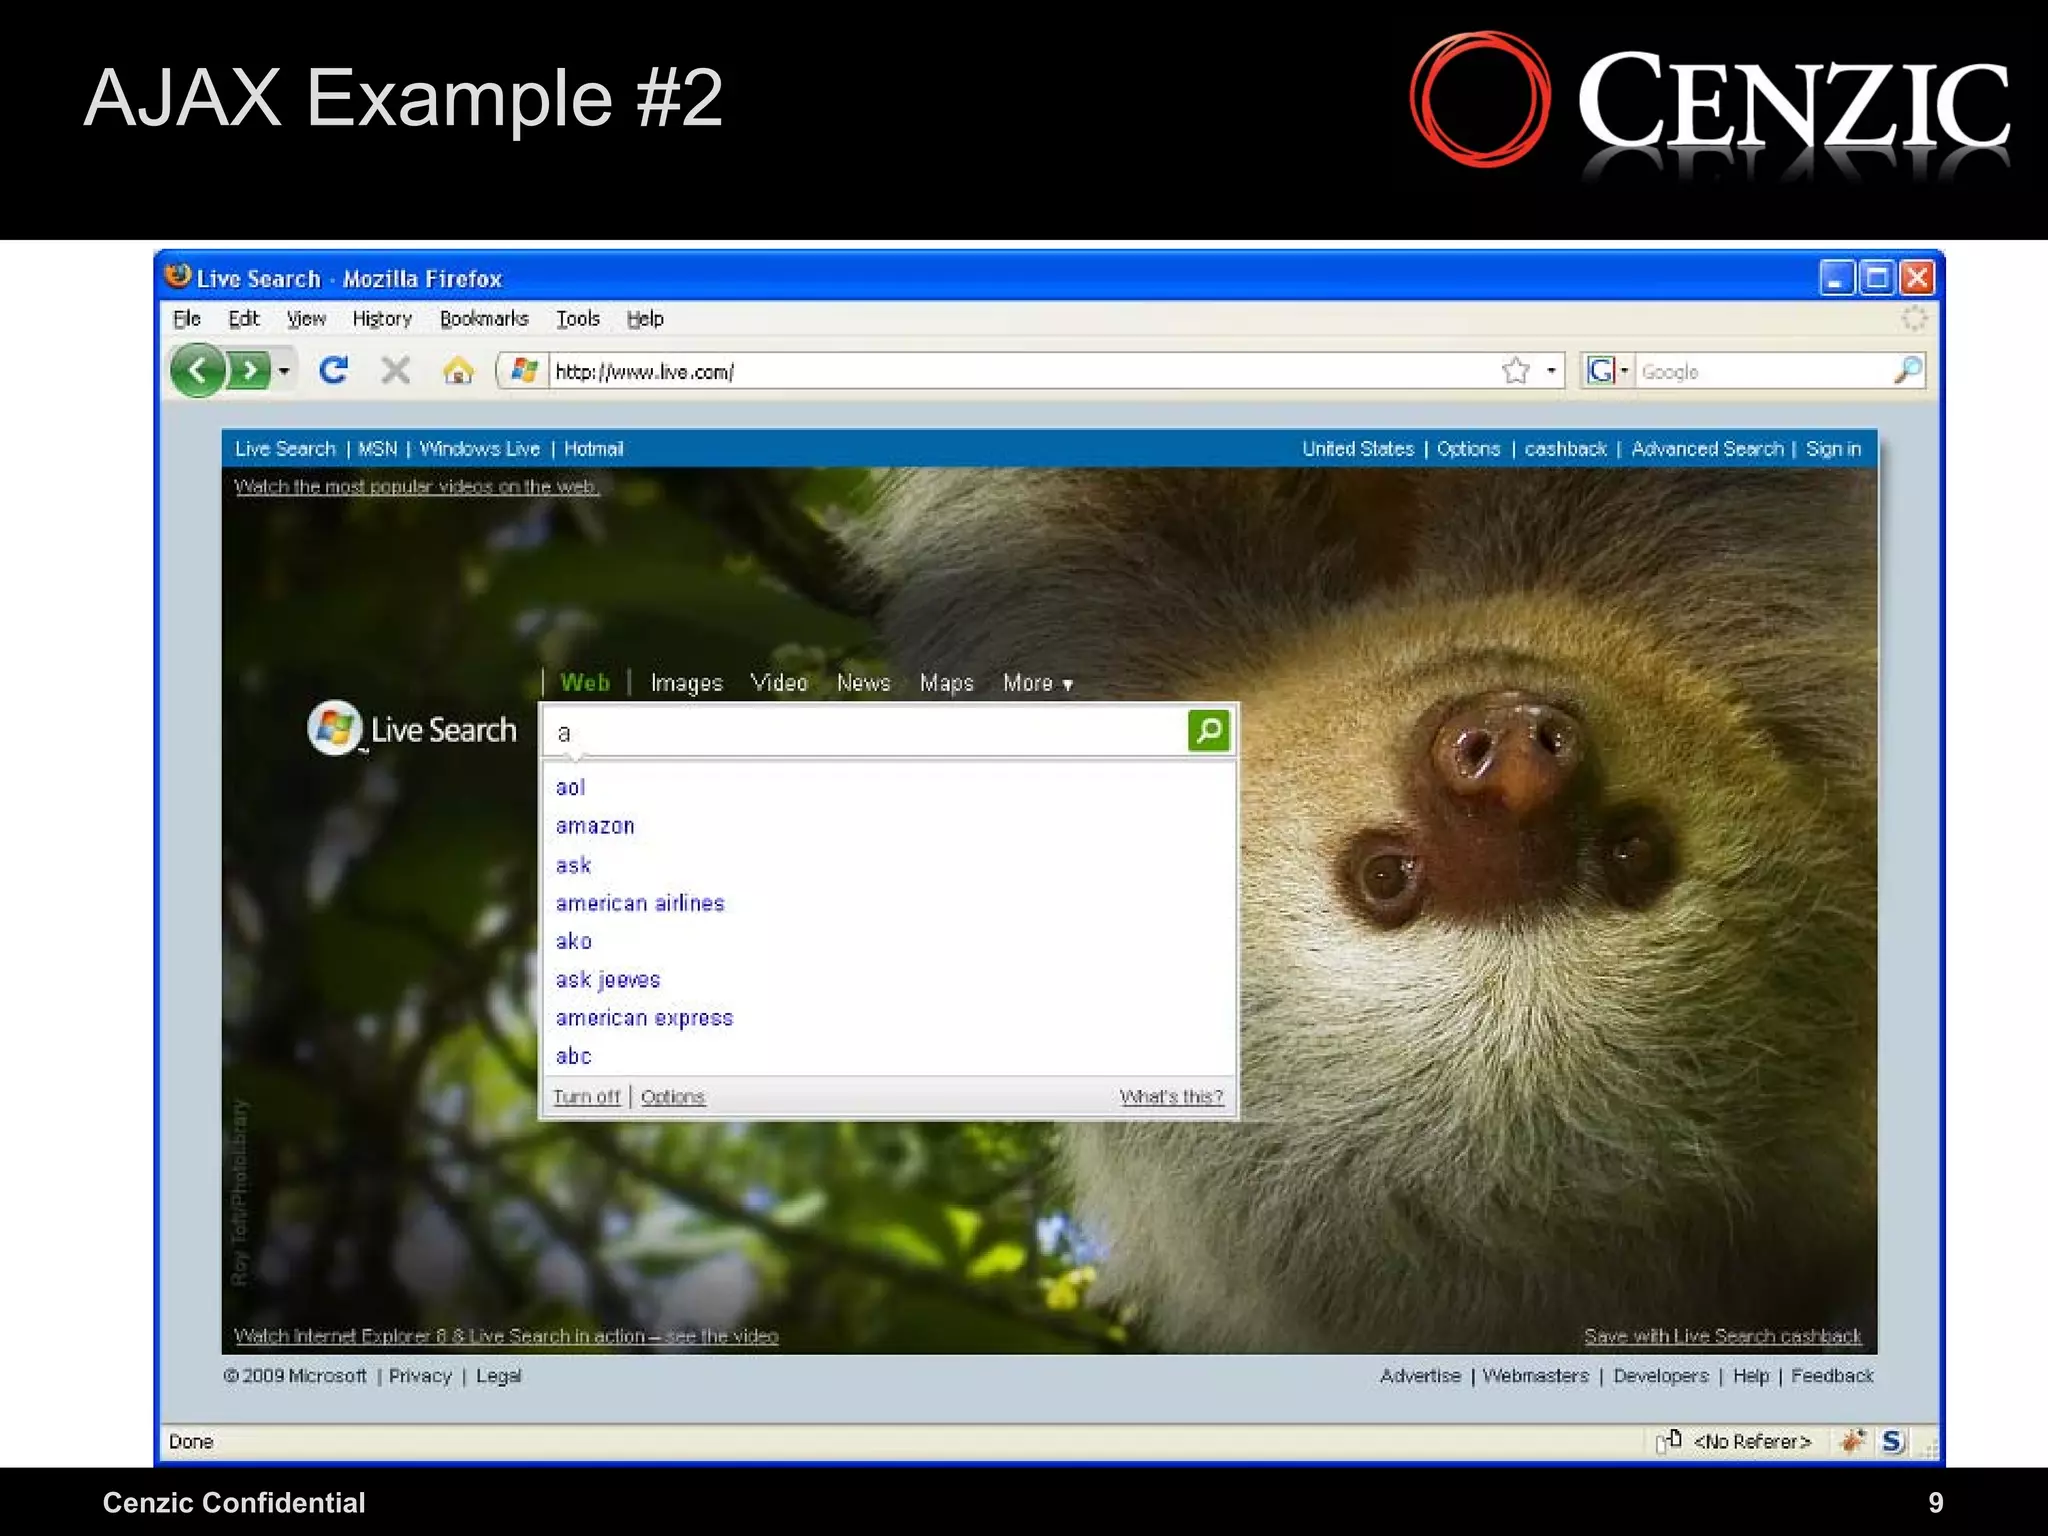Image resolution: width=2048 pixels, height=1536 pixels.
Task: Open the History menu
Action: click(x=382, y=319)
